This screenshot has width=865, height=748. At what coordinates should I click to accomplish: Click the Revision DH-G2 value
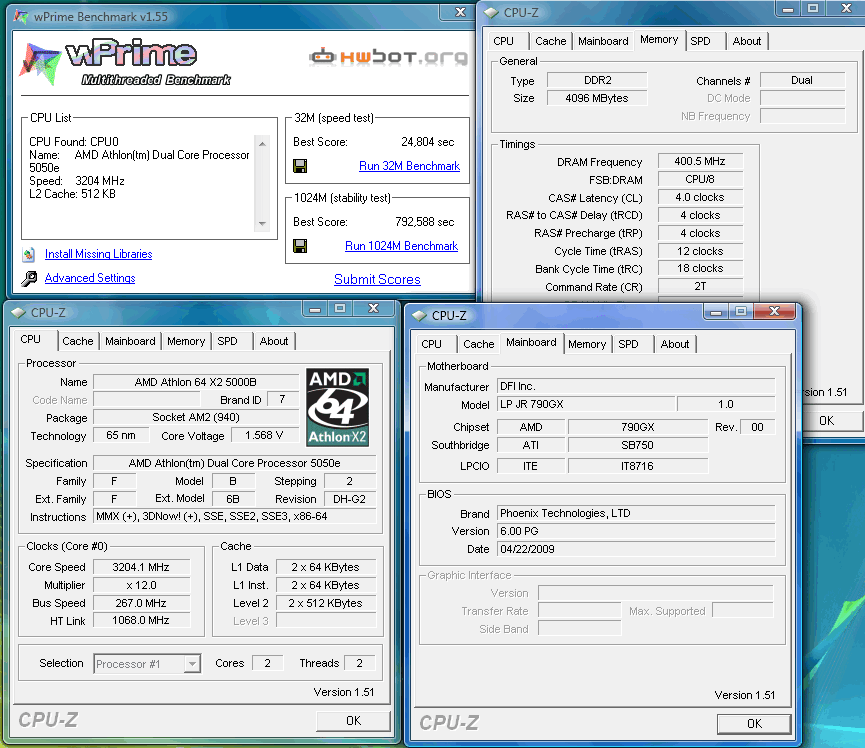[350, 499]
